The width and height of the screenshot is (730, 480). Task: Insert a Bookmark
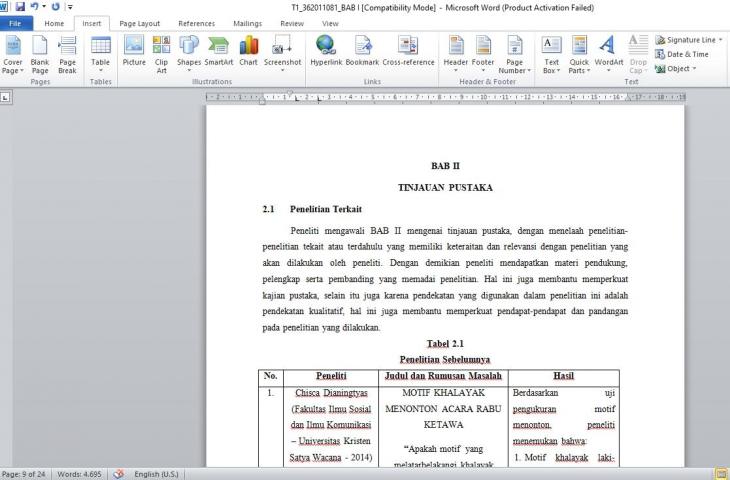(x=362, y=51)
